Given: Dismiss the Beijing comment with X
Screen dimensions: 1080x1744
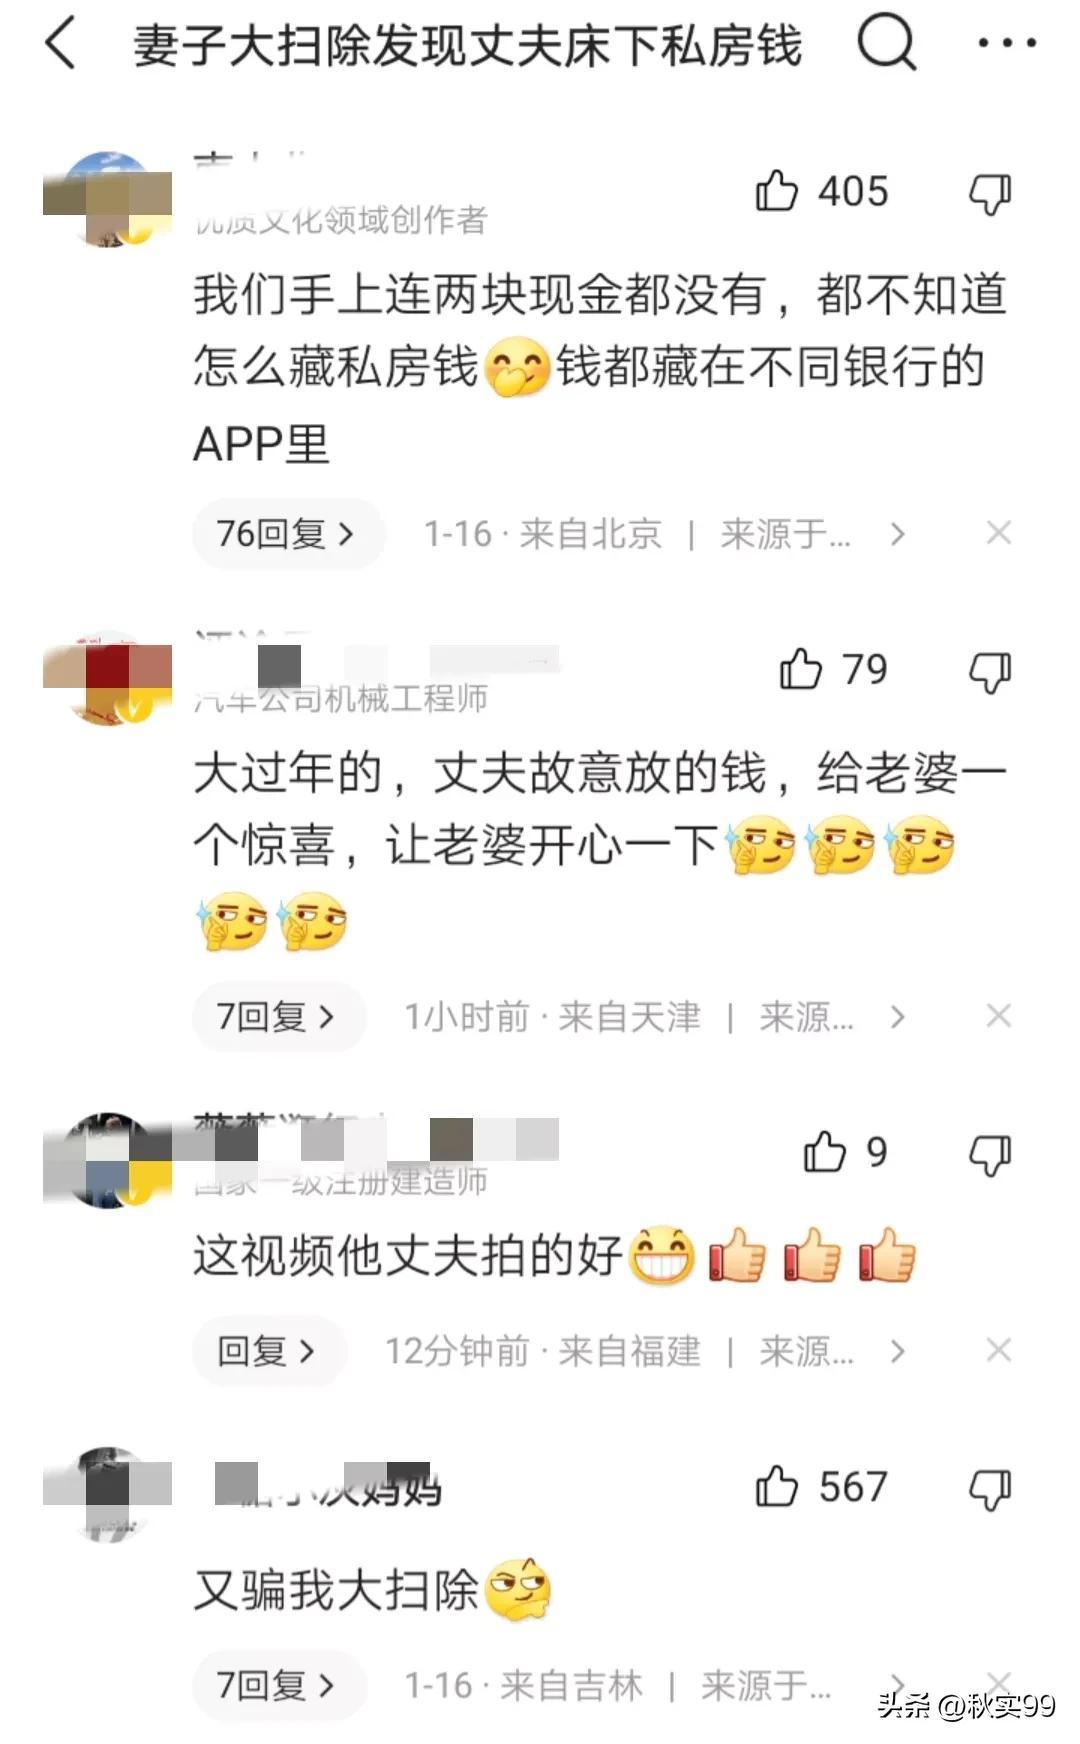Looking at the screenshot, I should [998, 533].
